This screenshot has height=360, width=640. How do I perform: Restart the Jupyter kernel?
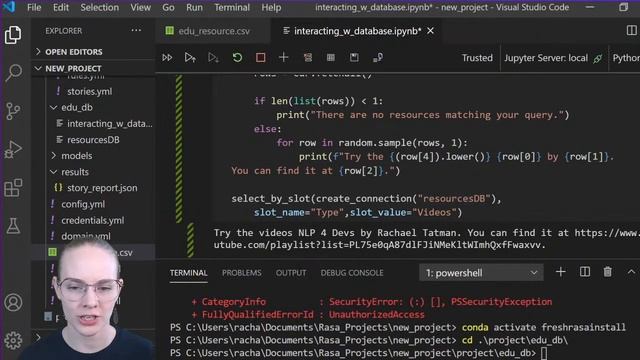(x=237, y=58)
